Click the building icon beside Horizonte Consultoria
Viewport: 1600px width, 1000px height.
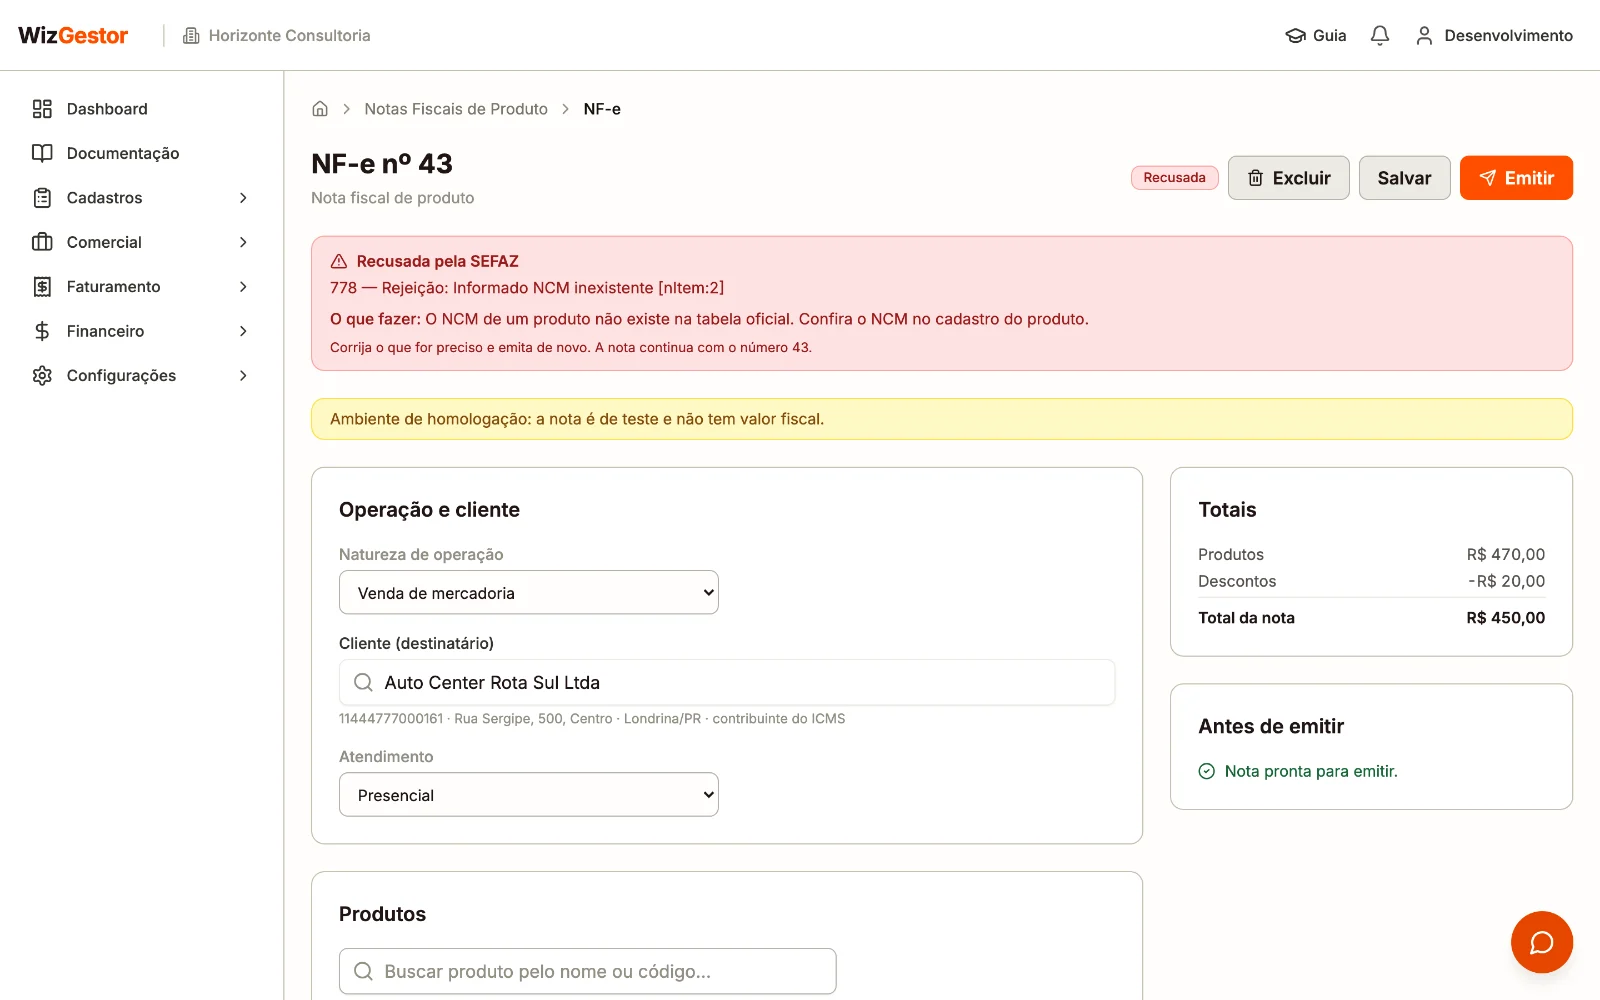pyautogui.click(x=191, y=35)
